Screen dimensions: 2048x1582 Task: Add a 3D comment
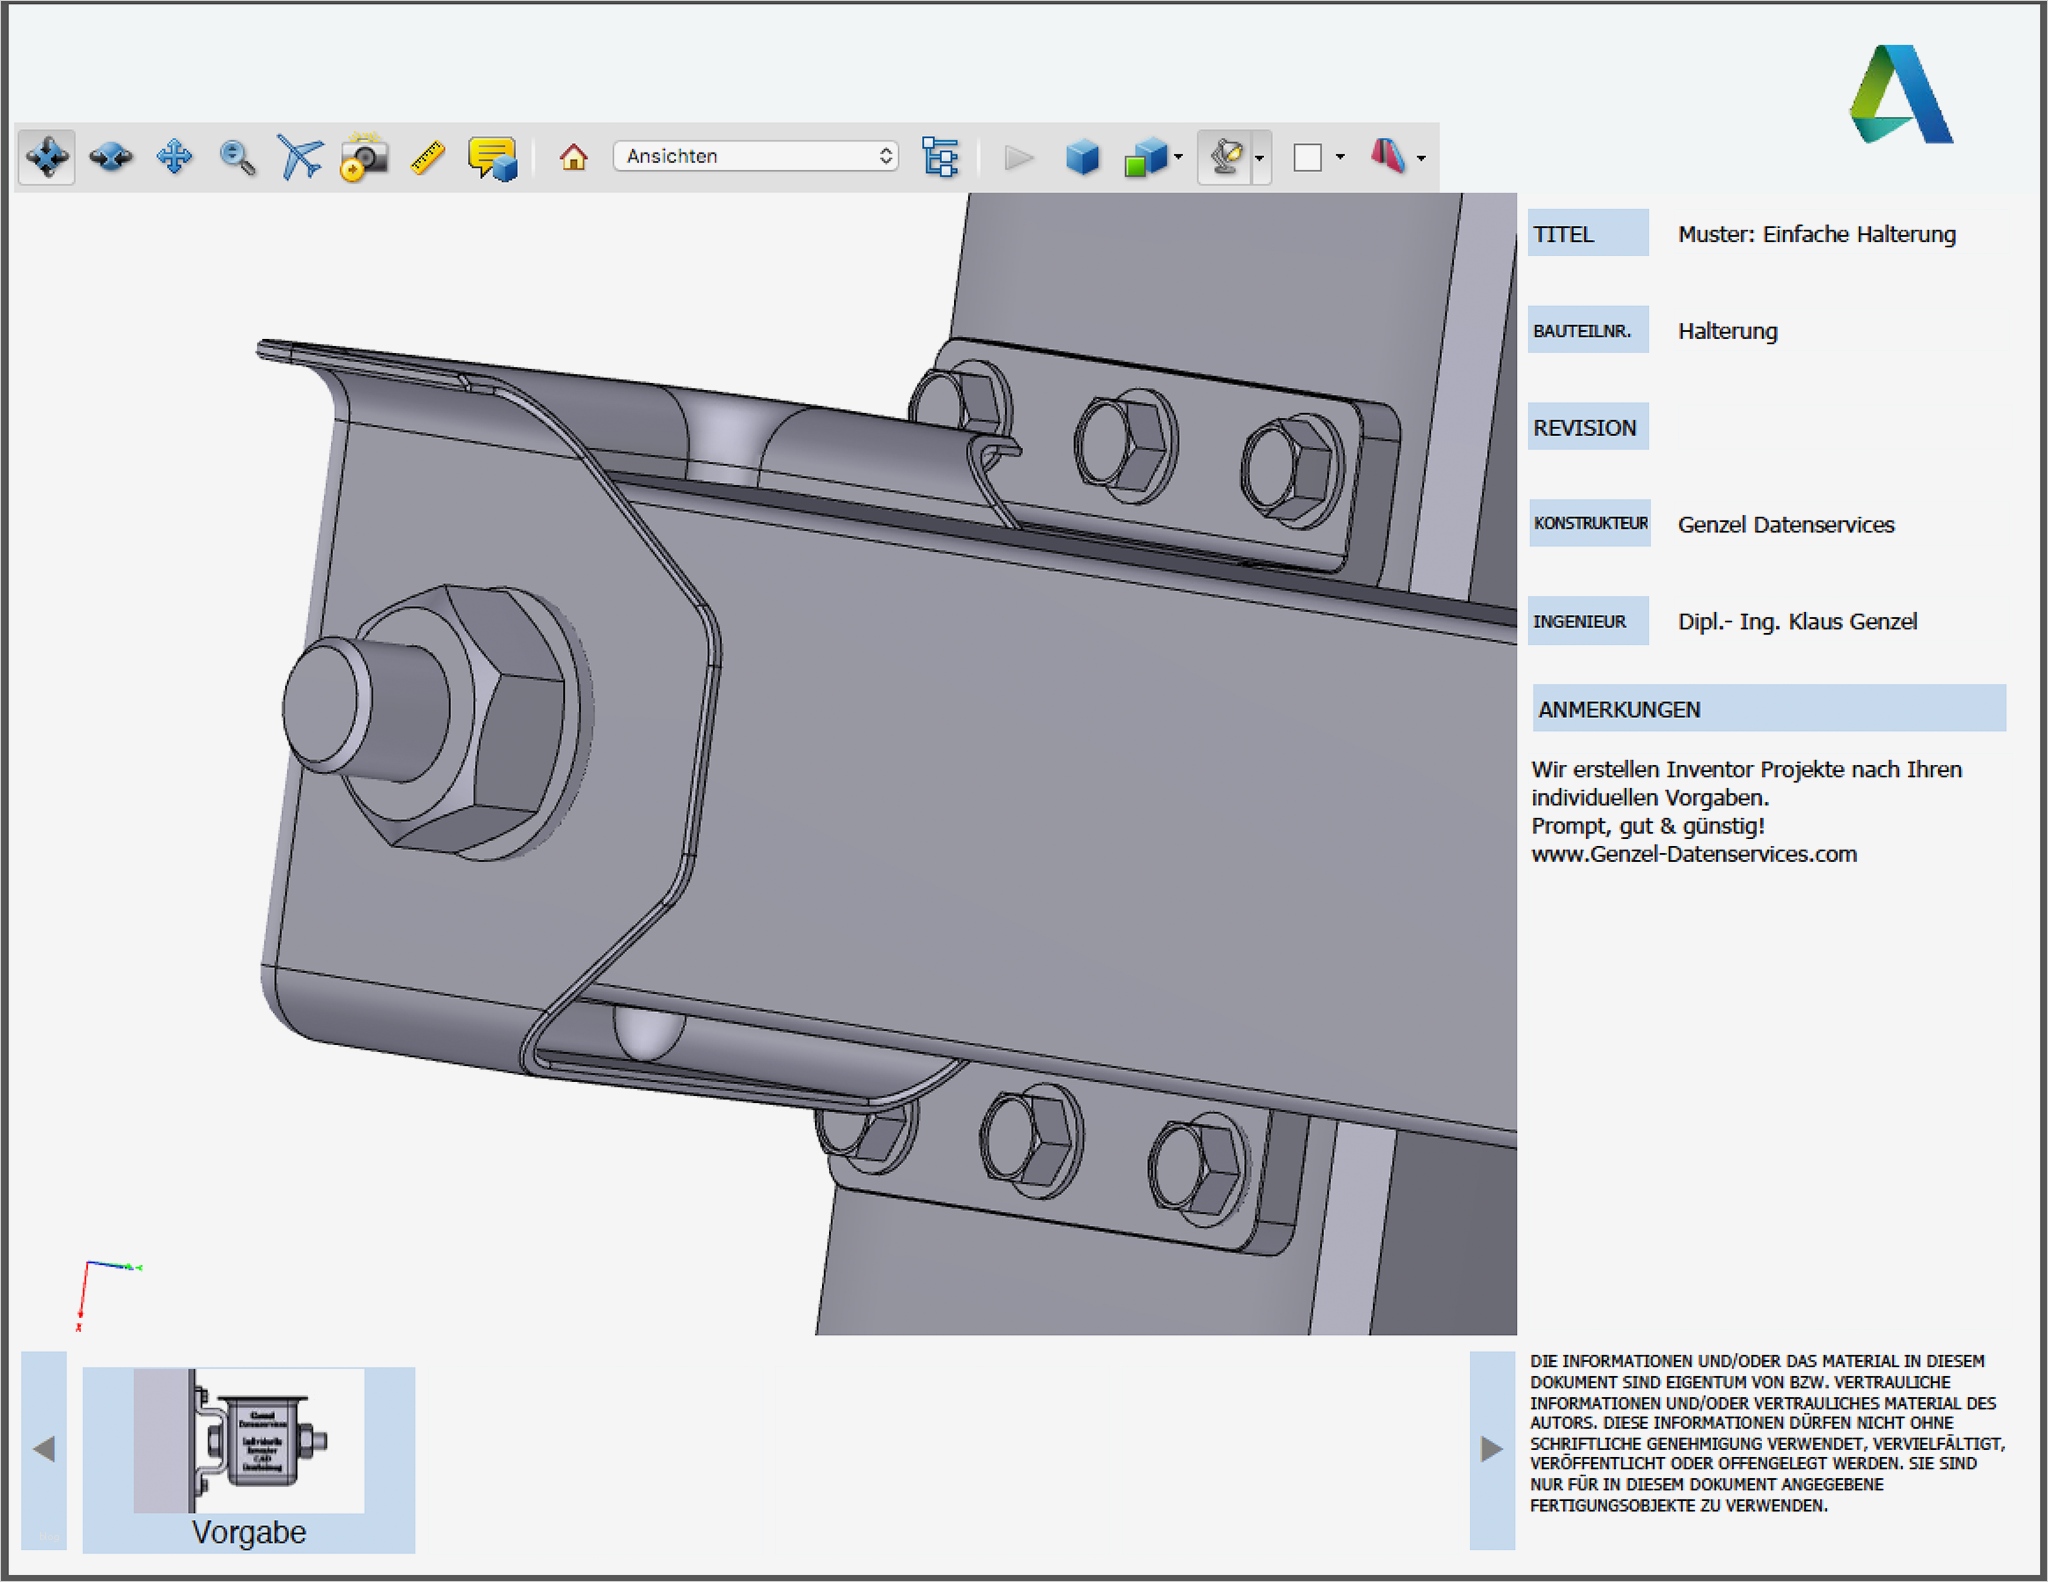492,158
